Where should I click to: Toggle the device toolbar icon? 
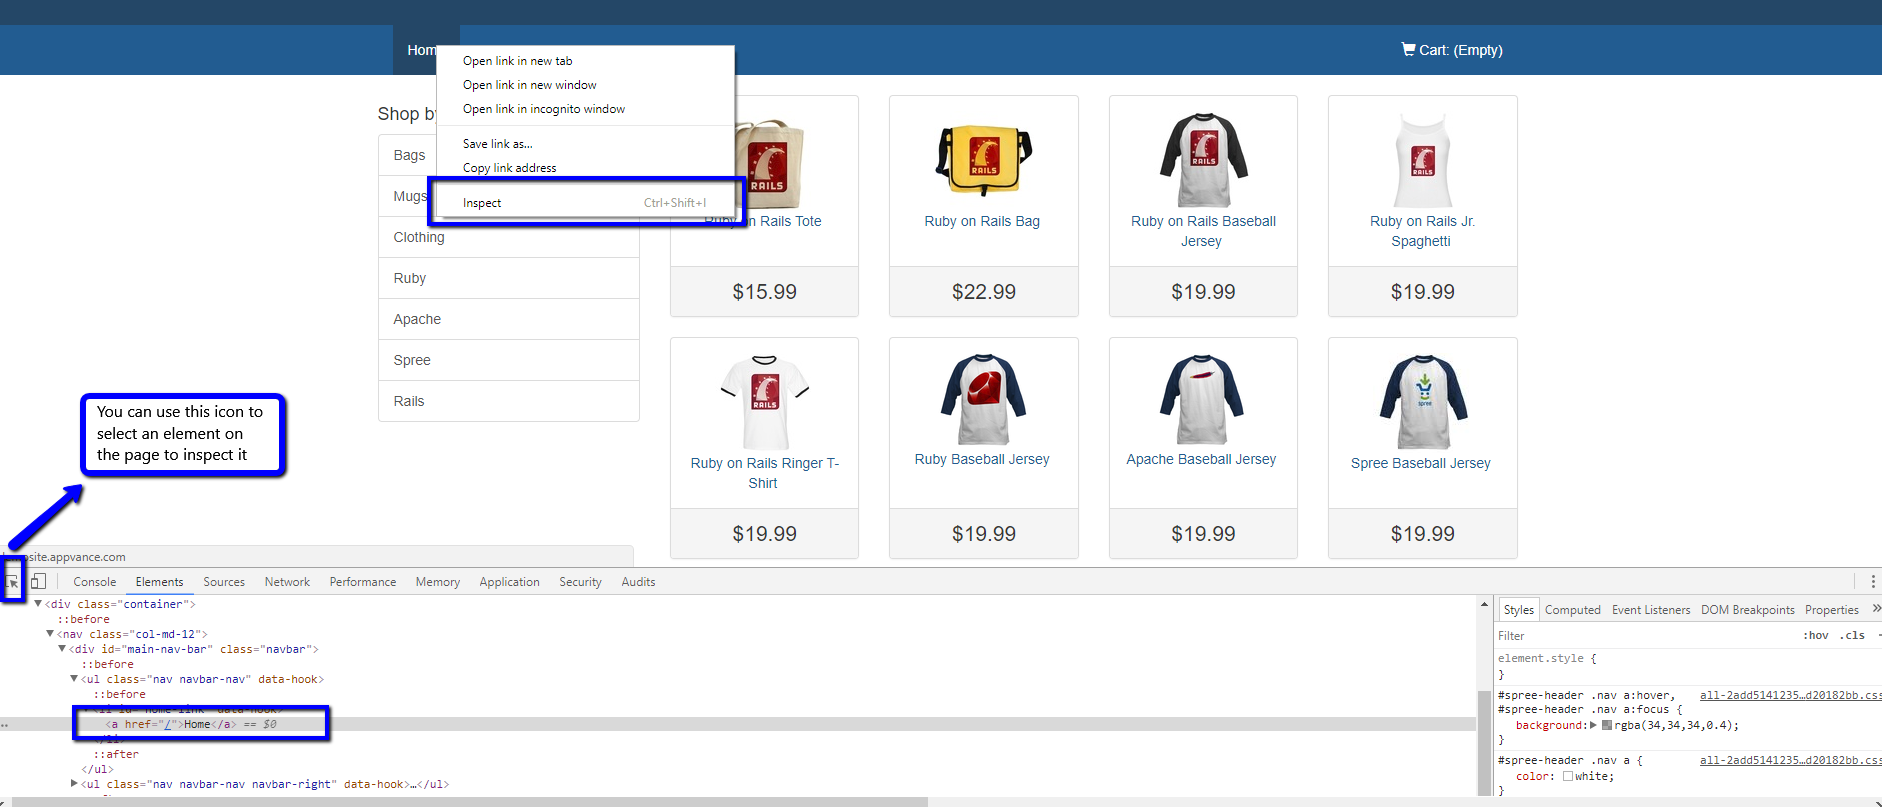click(38, 581)
